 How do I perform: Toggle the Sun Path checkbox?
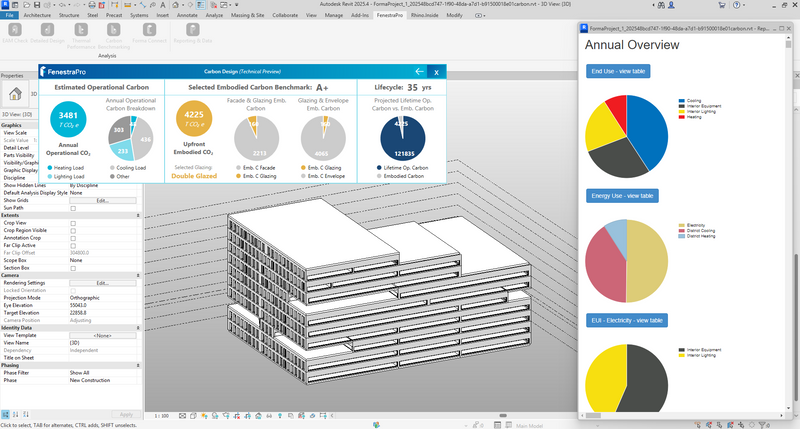tap(73, 208)
